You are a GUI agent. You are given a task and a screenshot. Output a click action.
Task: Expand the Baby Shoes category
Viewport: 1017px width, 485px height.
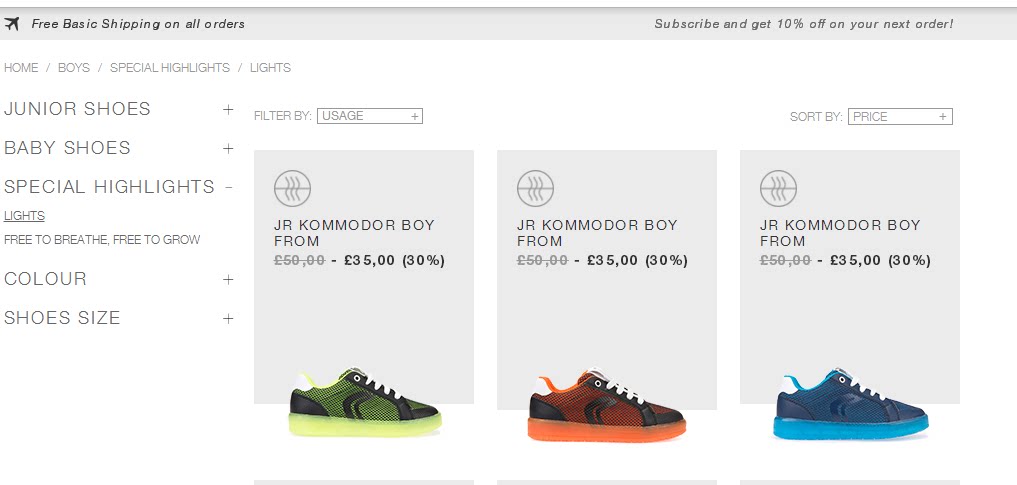(x=228, y=148)
